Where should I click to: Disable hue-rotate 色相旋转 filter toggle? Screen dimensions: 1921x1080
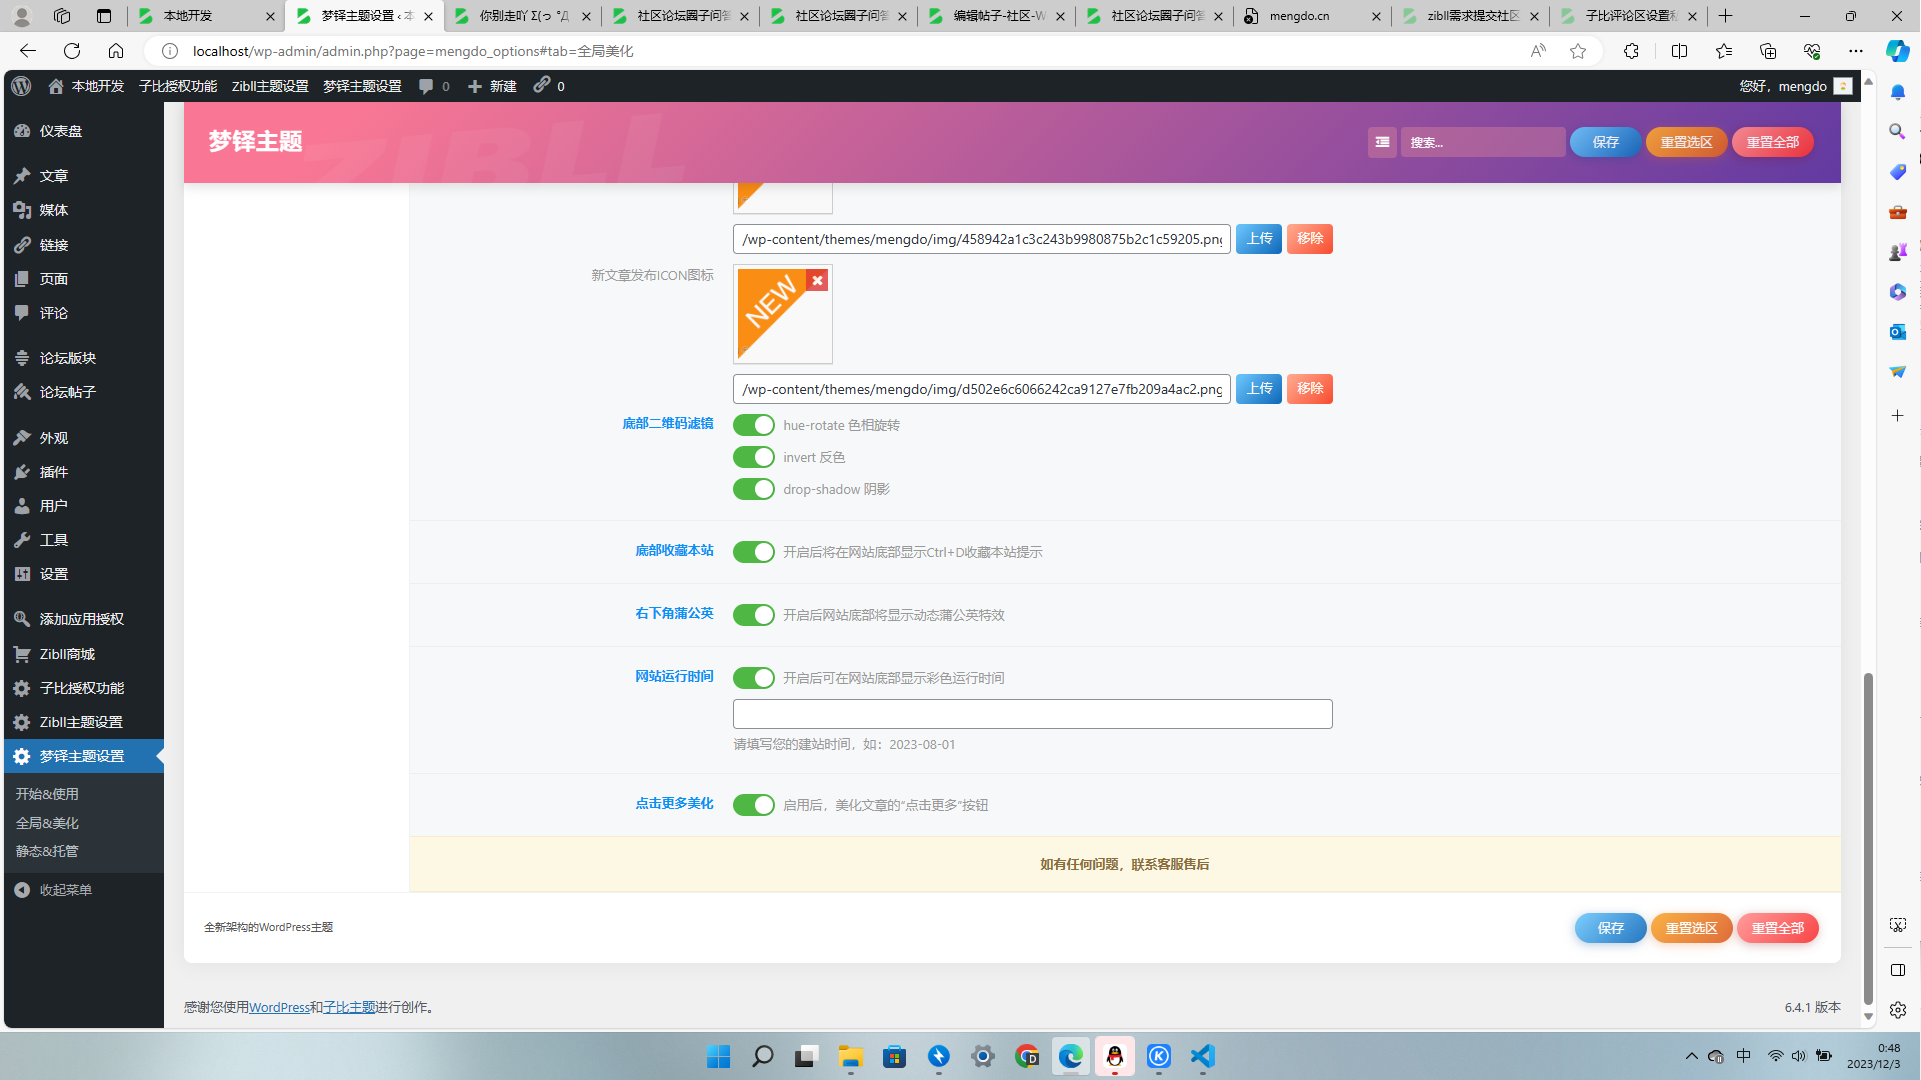tap(753, 425)
